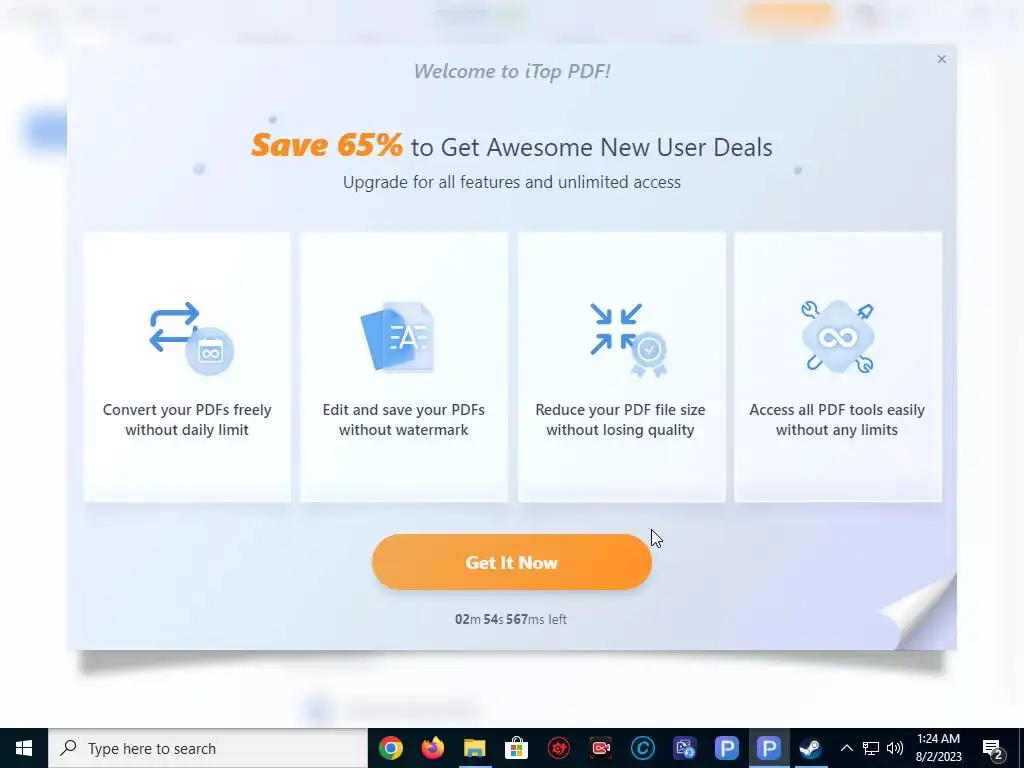Screen dimensions: 1024x768
Task: Open the 'Edit and save your PDFs' card
Action: [404, 367]
